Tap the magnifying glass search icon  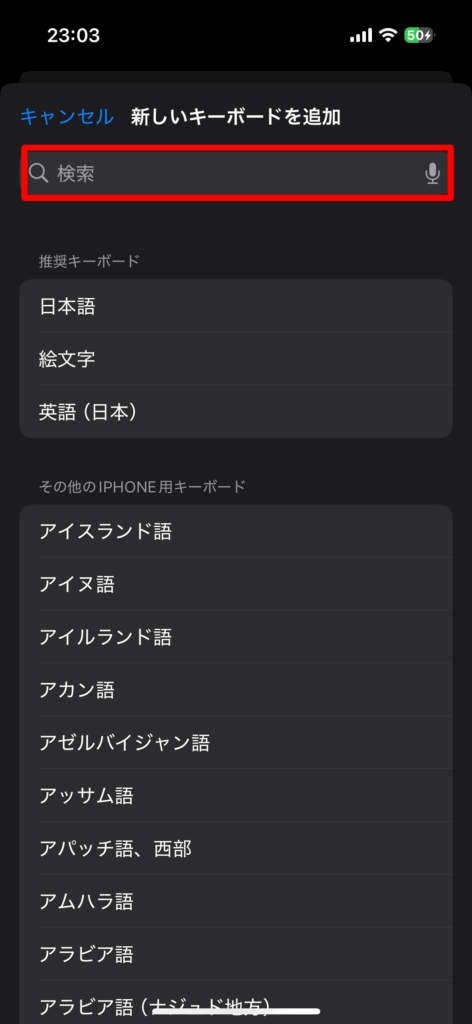[x=39, y=173]
